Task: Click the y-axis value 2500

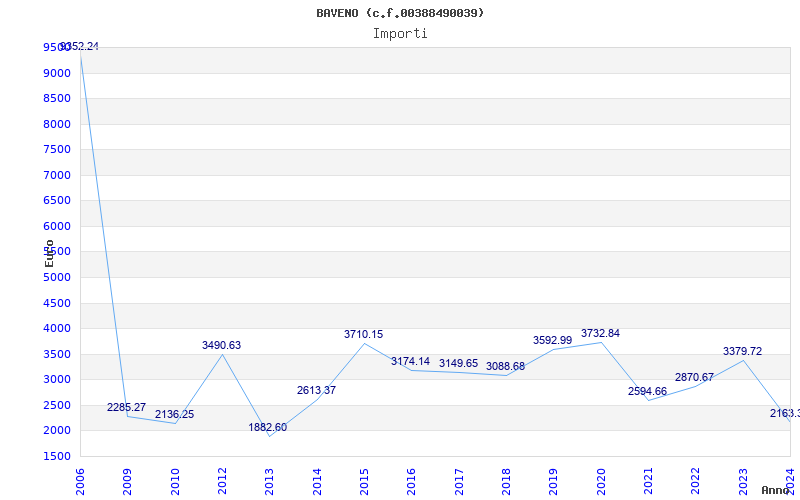Action: pos(57,406)
